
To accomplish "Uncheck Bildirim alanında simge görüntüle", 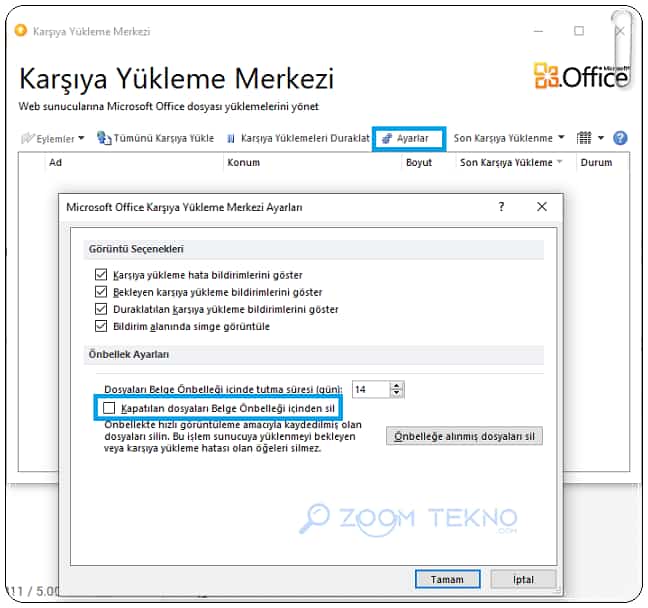I will click(101, 326).
